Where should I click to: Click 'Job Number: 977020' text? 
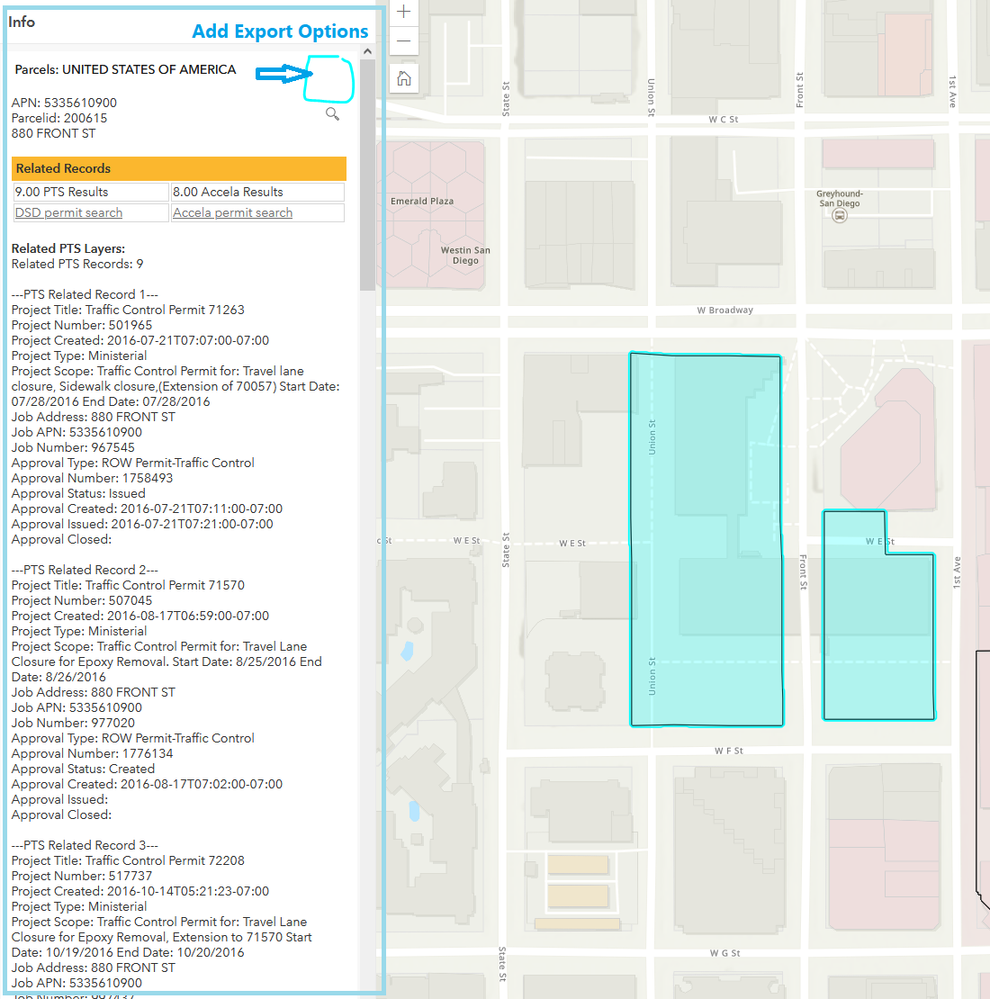click(x=73, y=722)
